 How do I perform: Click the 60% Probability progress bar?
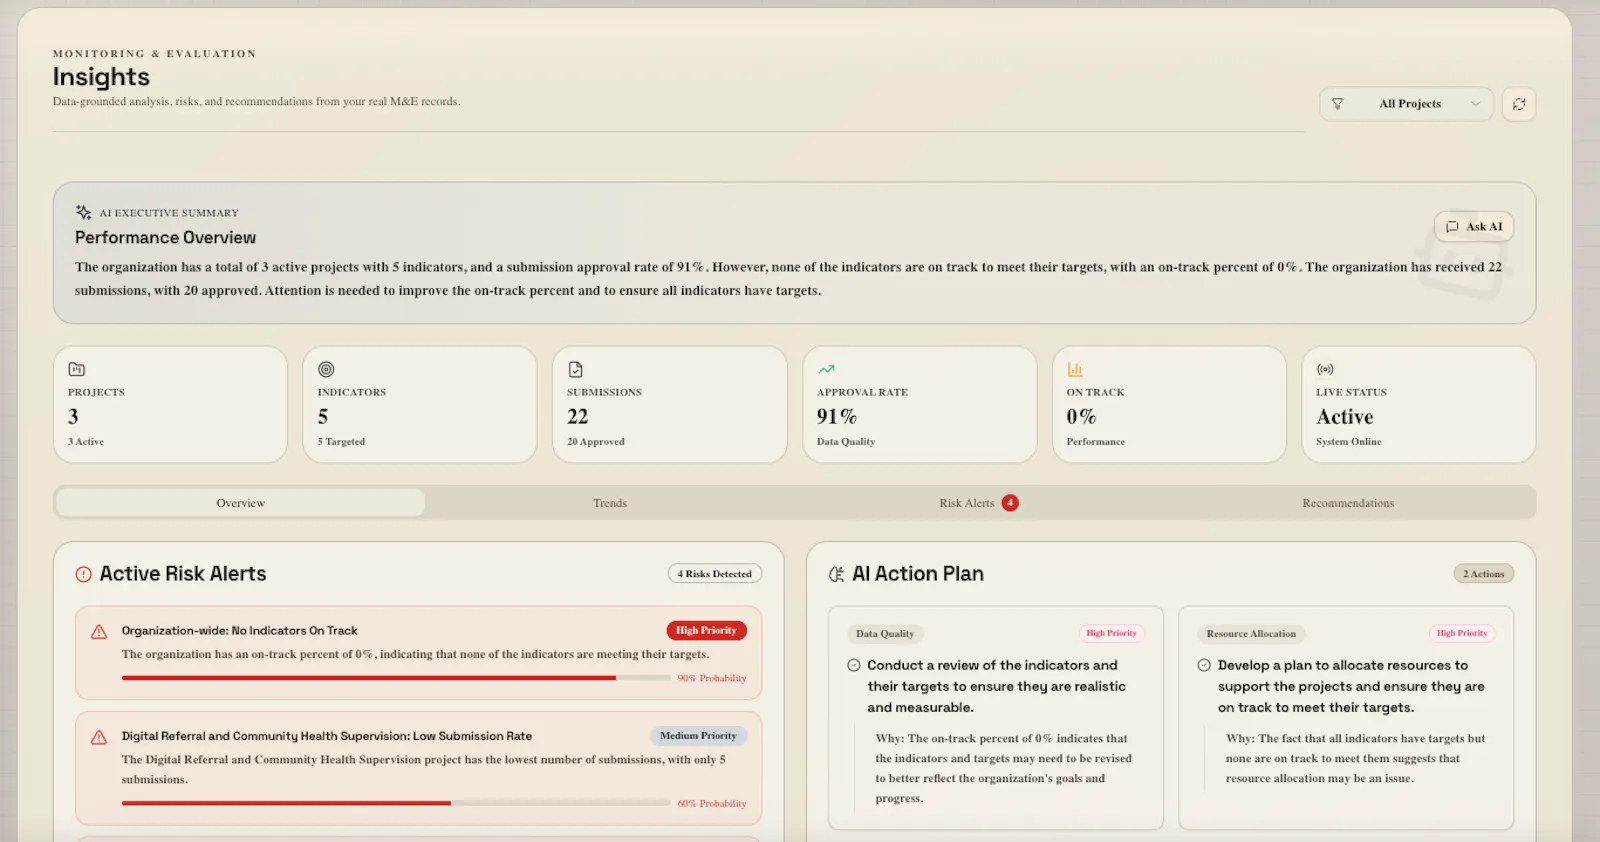tap(396, 803)
